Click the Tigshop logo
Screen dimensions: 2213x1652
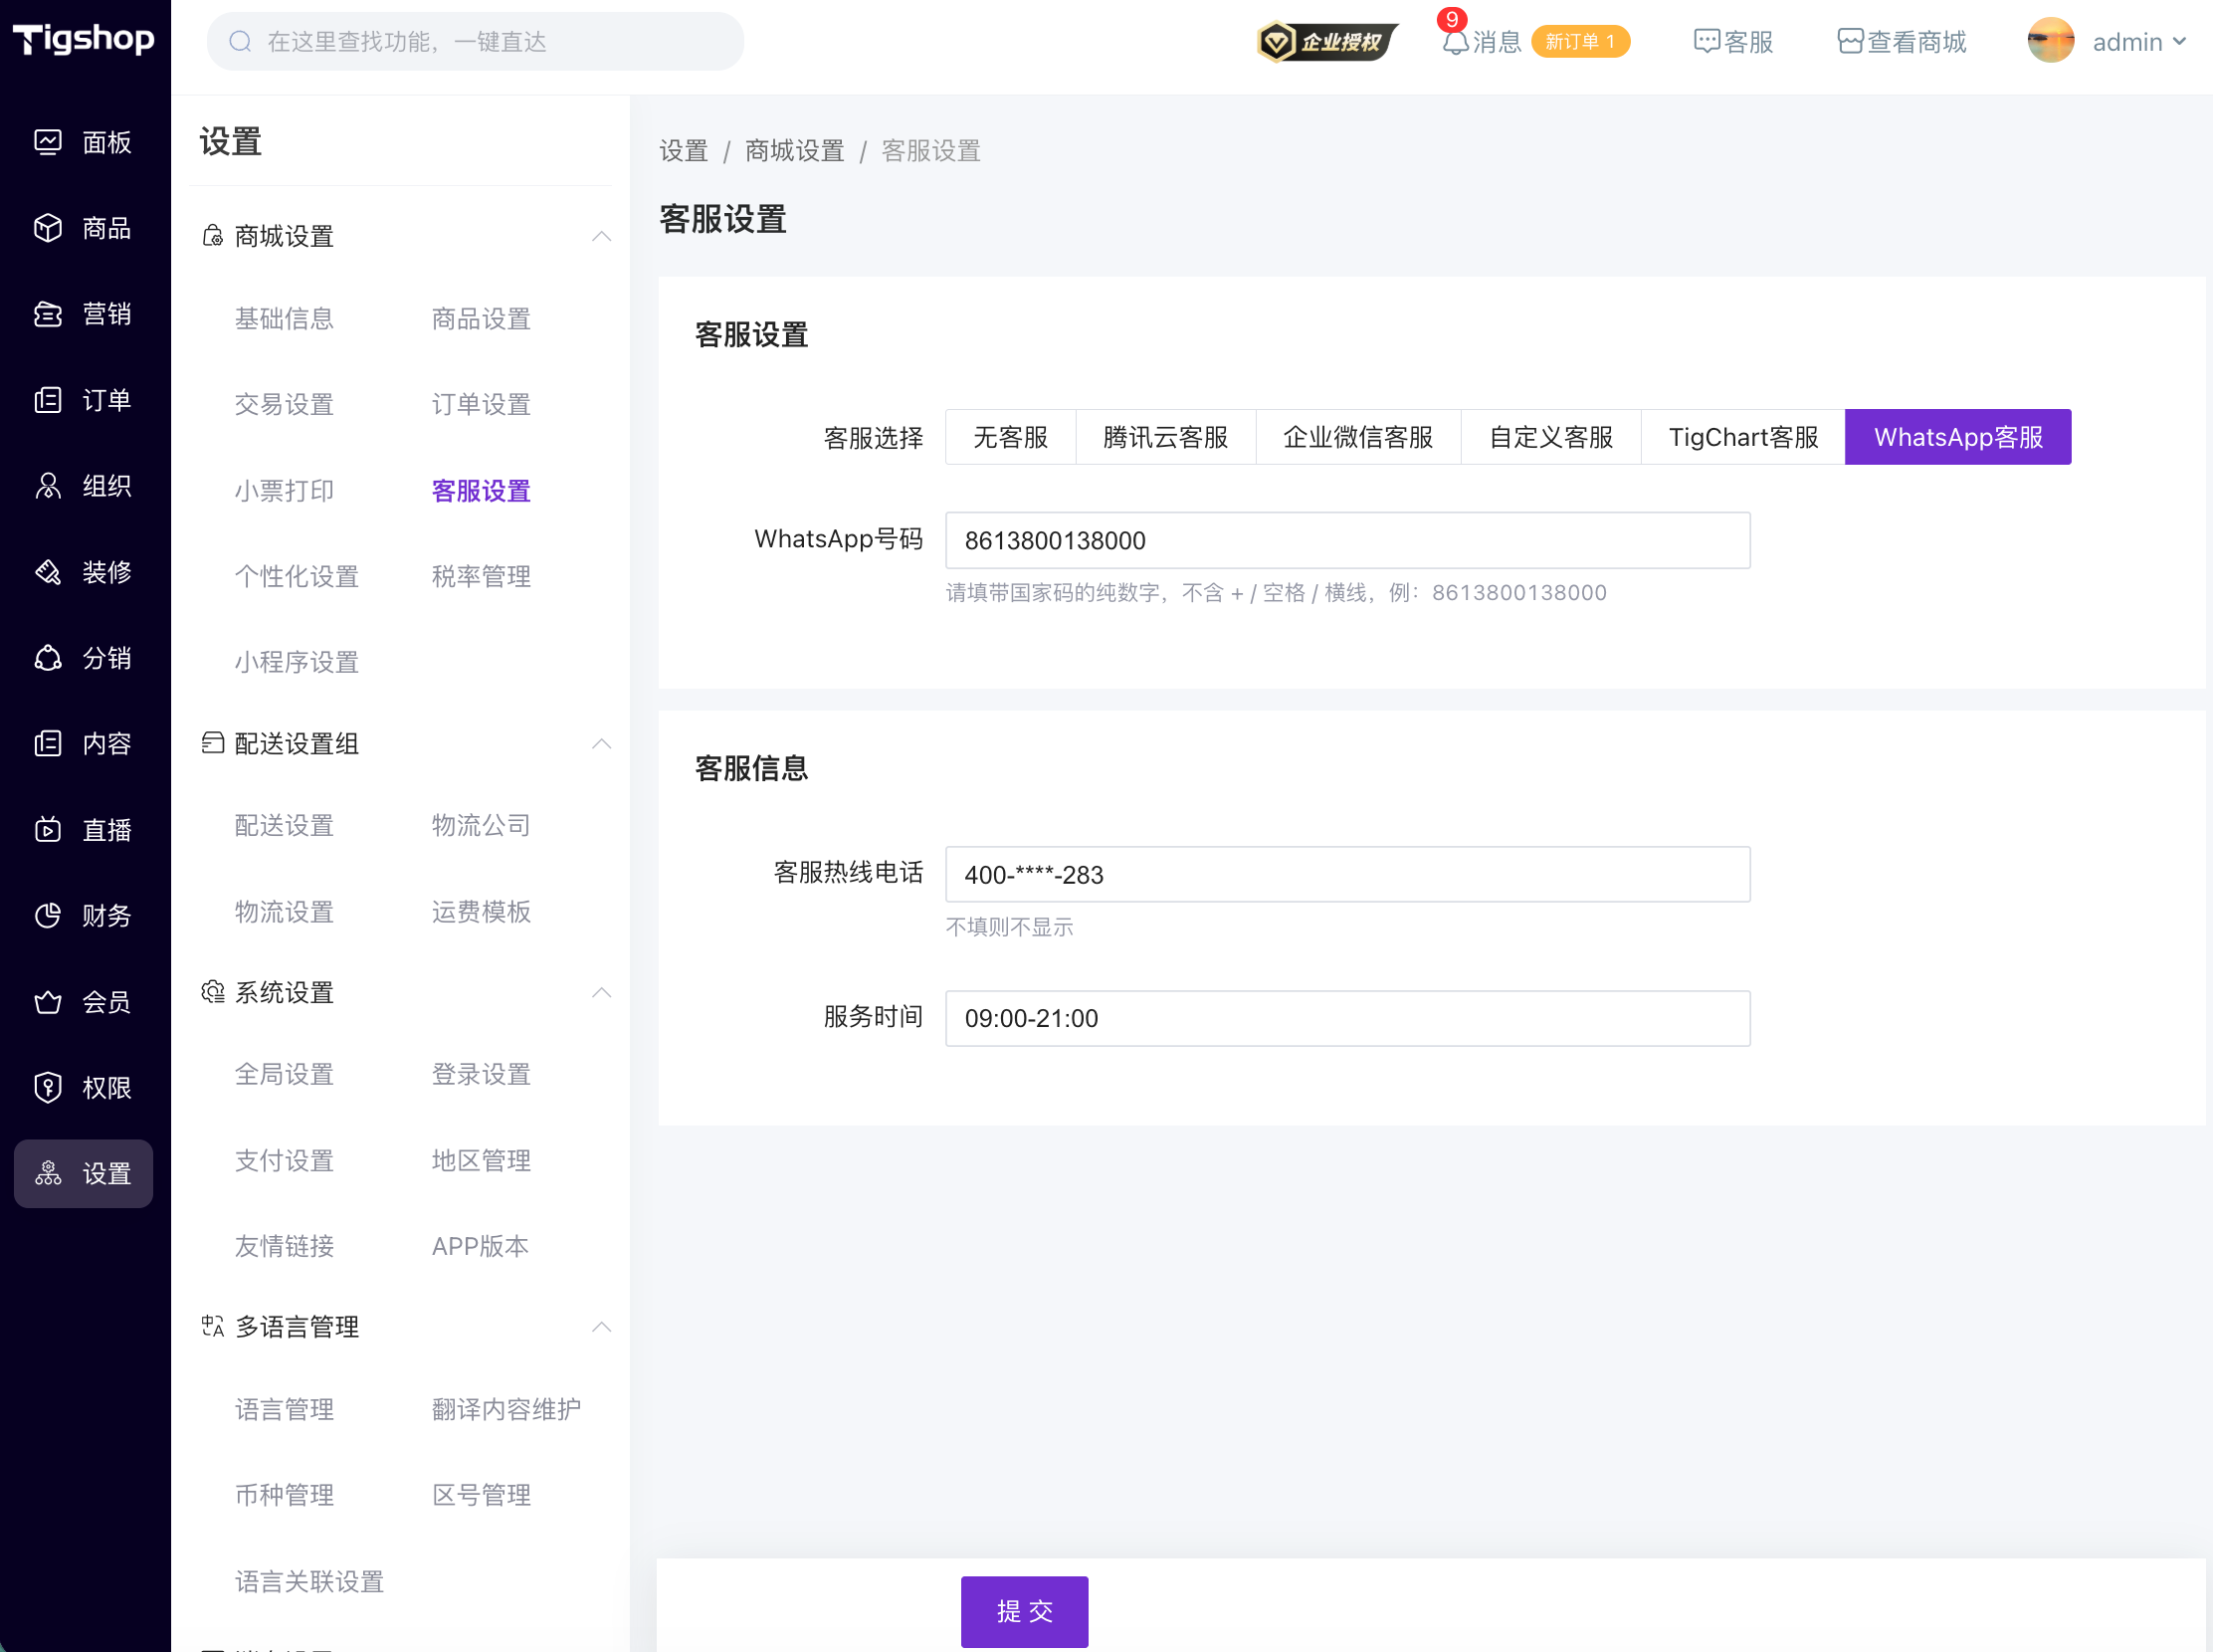pos(84,40)
